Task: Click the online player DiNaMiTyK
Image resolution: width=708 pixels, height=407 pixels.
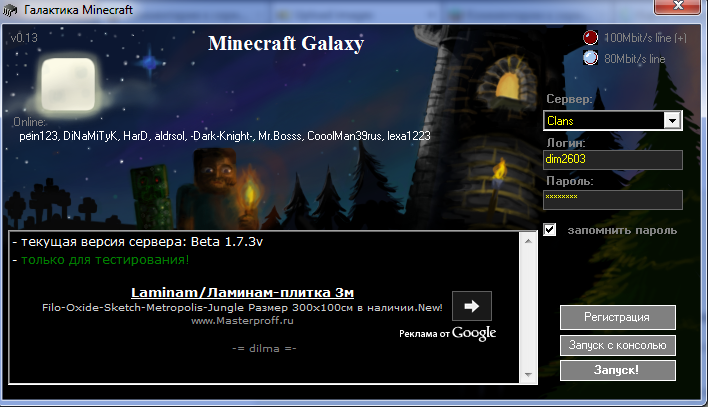Action: point(90,136)
